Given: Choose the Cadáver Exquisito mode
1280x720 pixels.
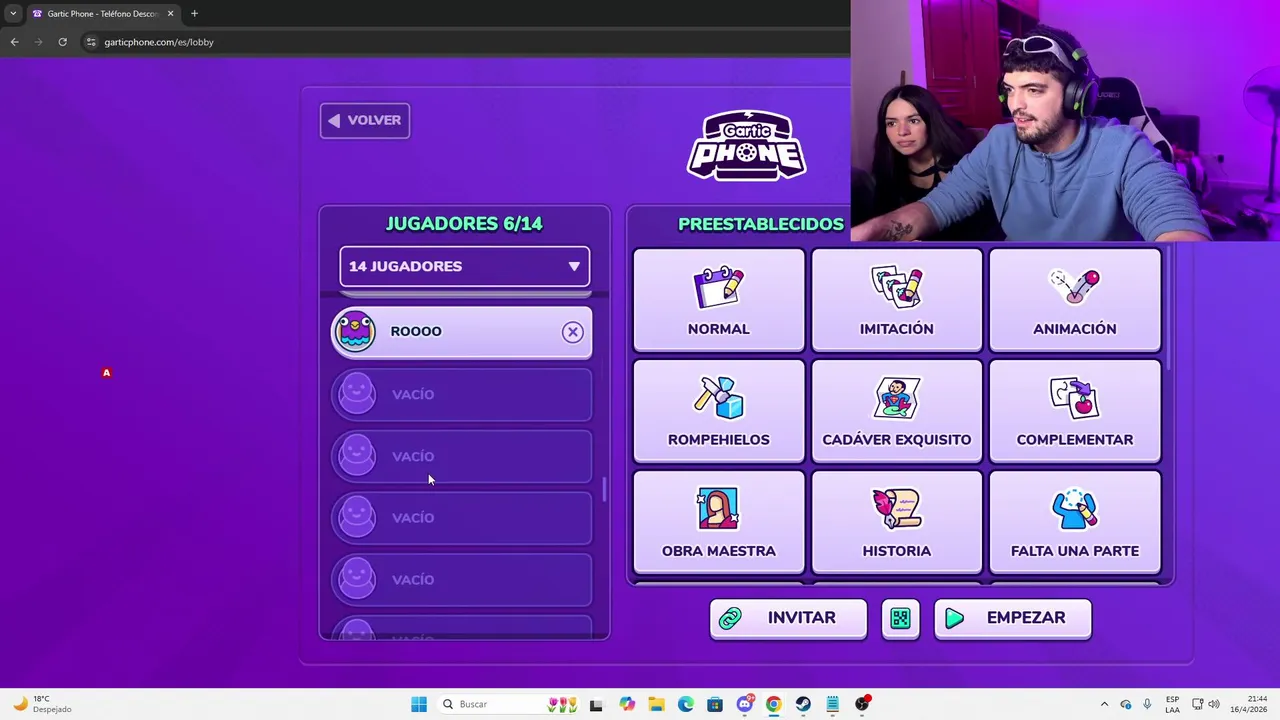Looking at the screenshot, I should pyautogui.click(x=896, y=410).
